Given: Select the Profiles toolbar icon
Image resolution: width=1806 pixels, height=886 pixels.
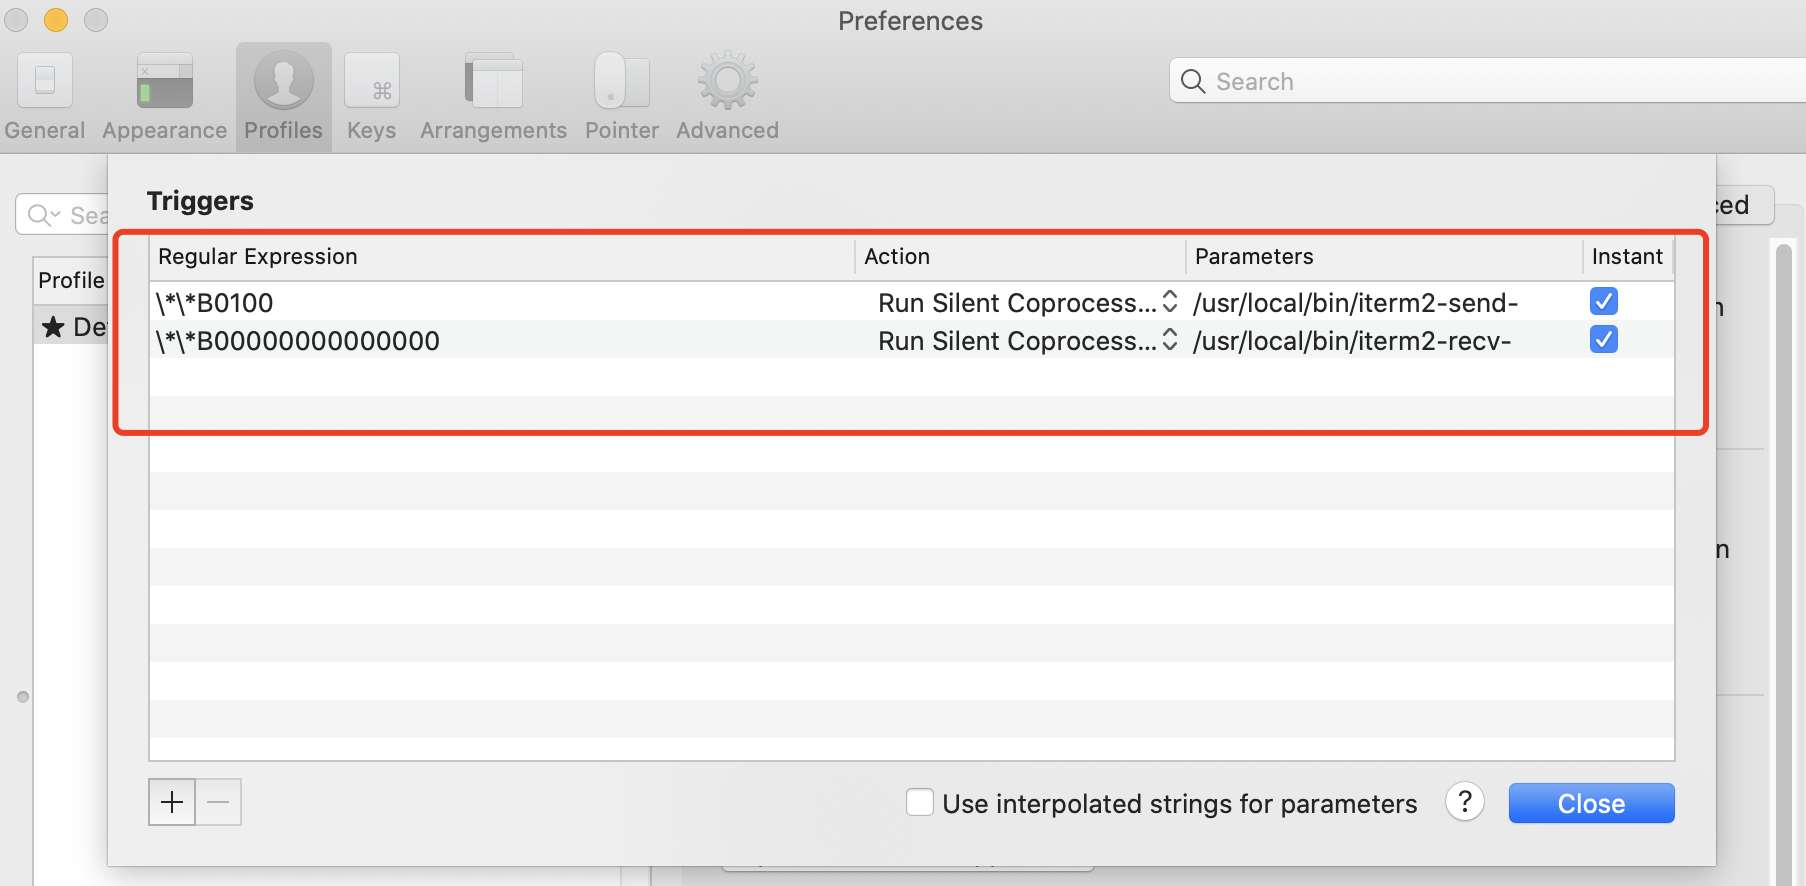Looking at the screenshot, I should click(284, 97).
